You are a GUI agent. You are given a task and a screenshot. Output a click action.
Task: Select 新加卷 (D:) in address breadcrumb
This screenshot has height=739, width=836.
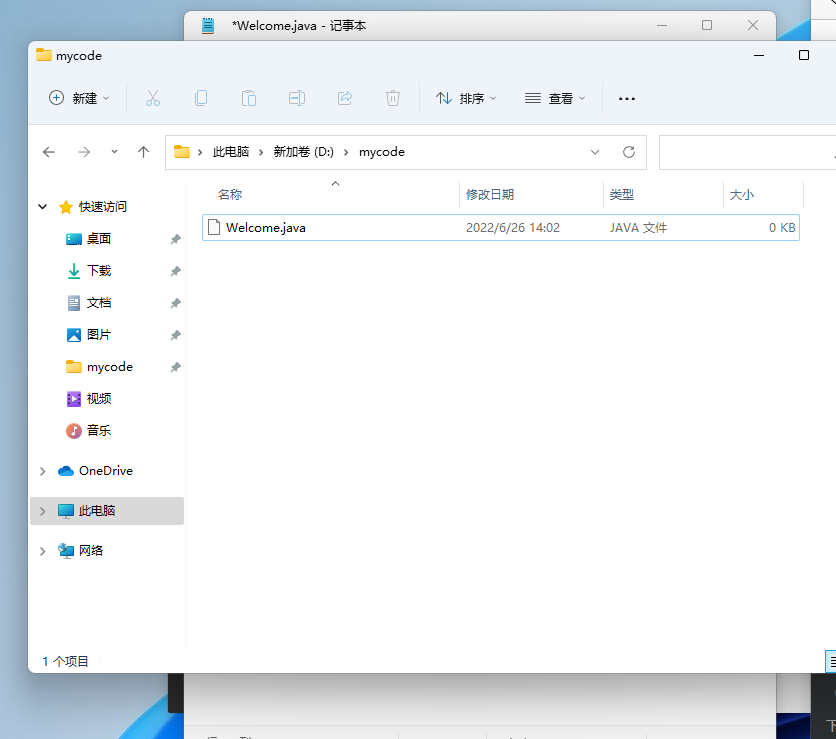[303, 152]
